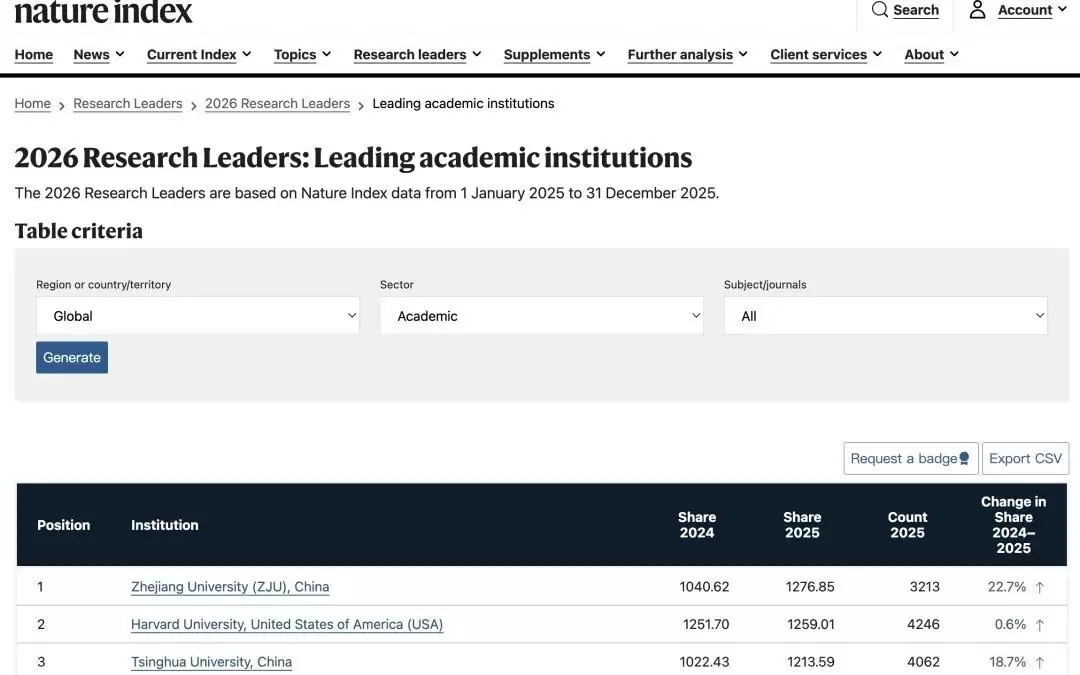Viewport: 1080px width, 675px height.
Task: Open the Tsinghua University, China link
Action: 211,662
